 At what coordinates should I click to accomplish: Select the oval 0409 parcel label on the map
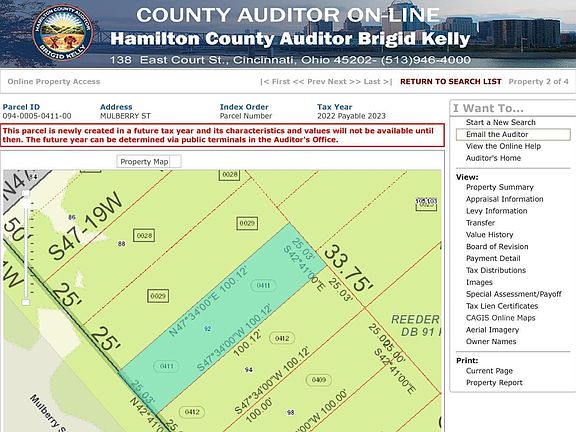pos(319,380)
